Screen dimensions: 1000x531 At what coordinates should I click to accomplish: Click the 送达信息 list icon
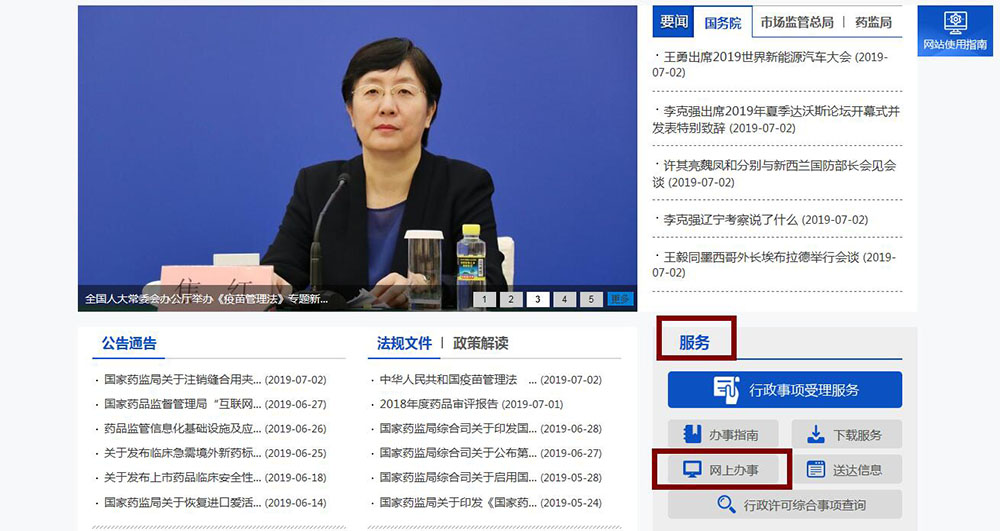[815, 470]
